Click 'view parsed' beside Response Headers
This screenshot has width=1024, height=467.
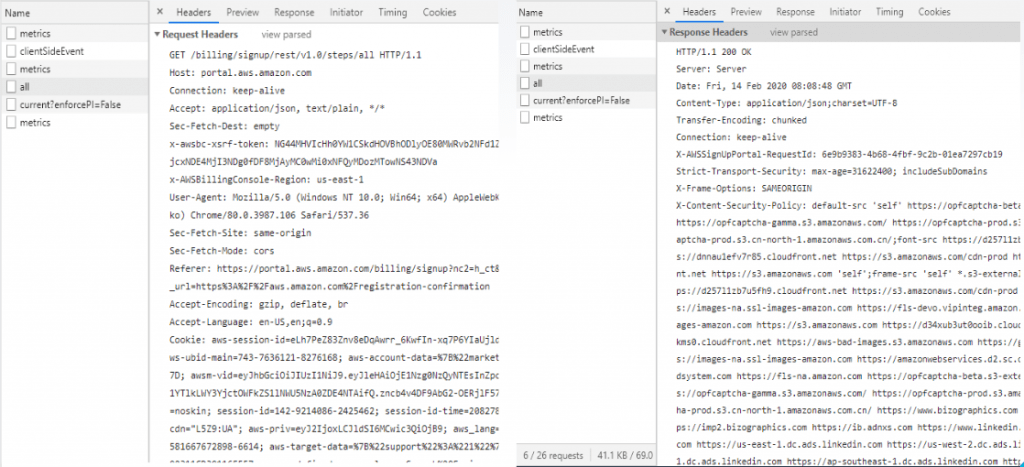(793, 32)
